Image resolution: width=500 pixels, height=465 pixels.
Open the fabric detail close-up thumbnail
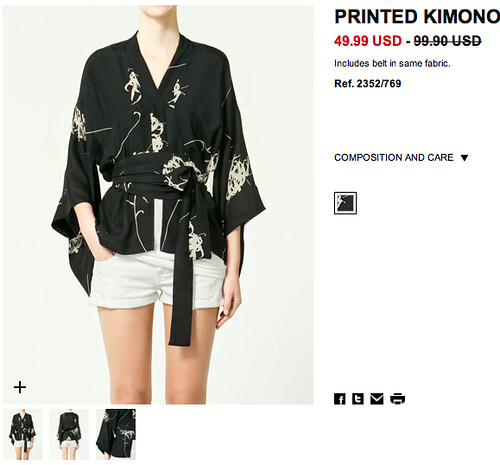pyautogui.click(x=116, y=434)
